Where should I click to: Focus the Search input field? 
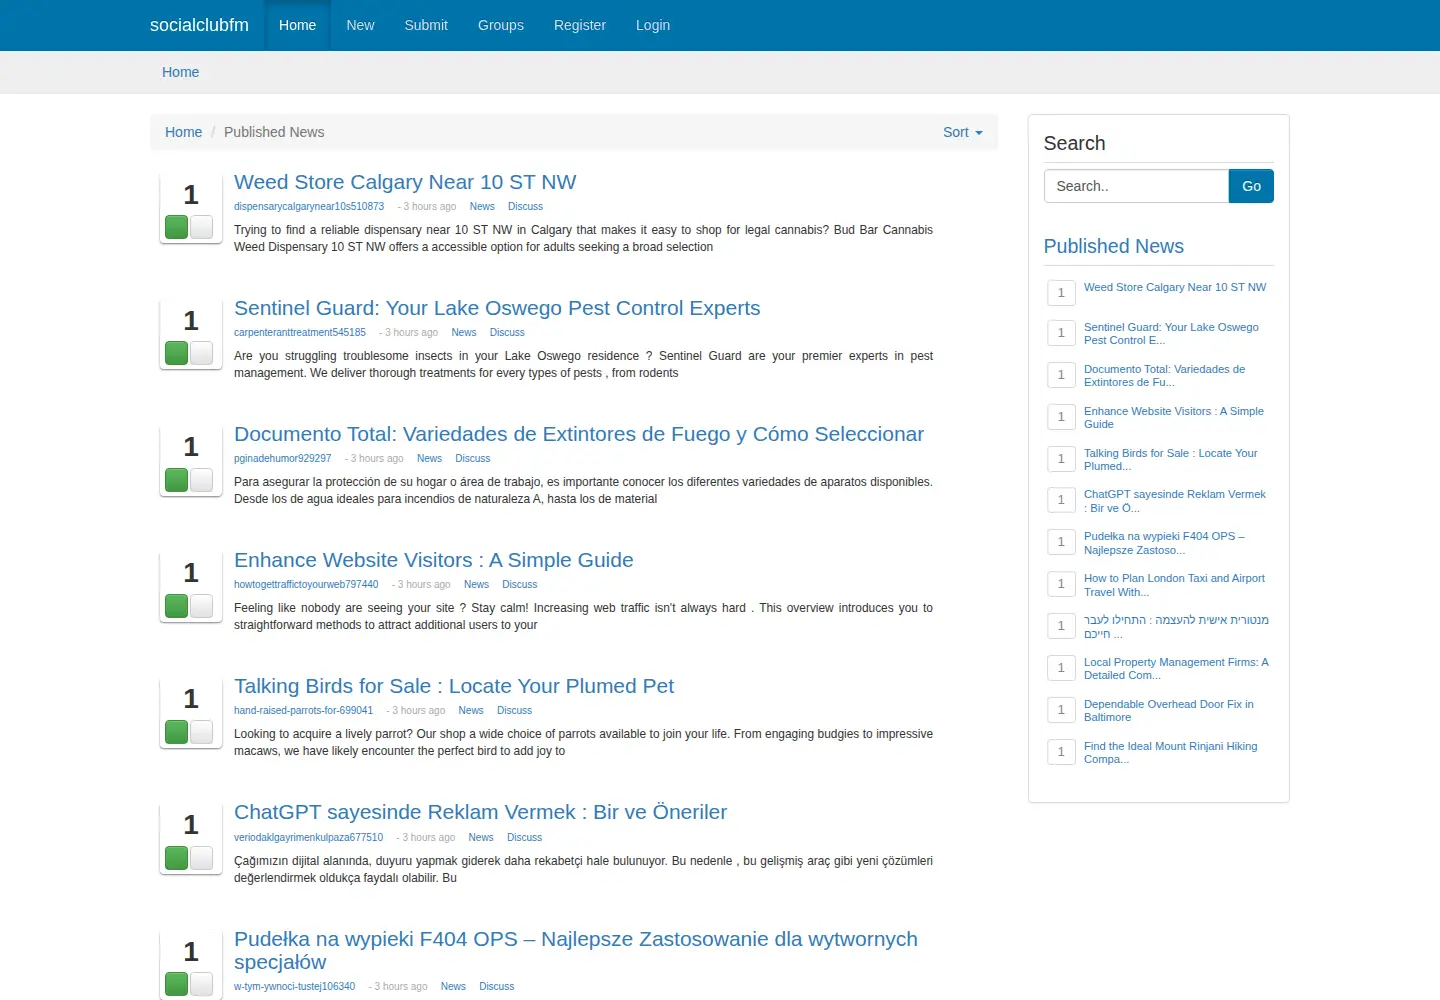pos(1136,186)
